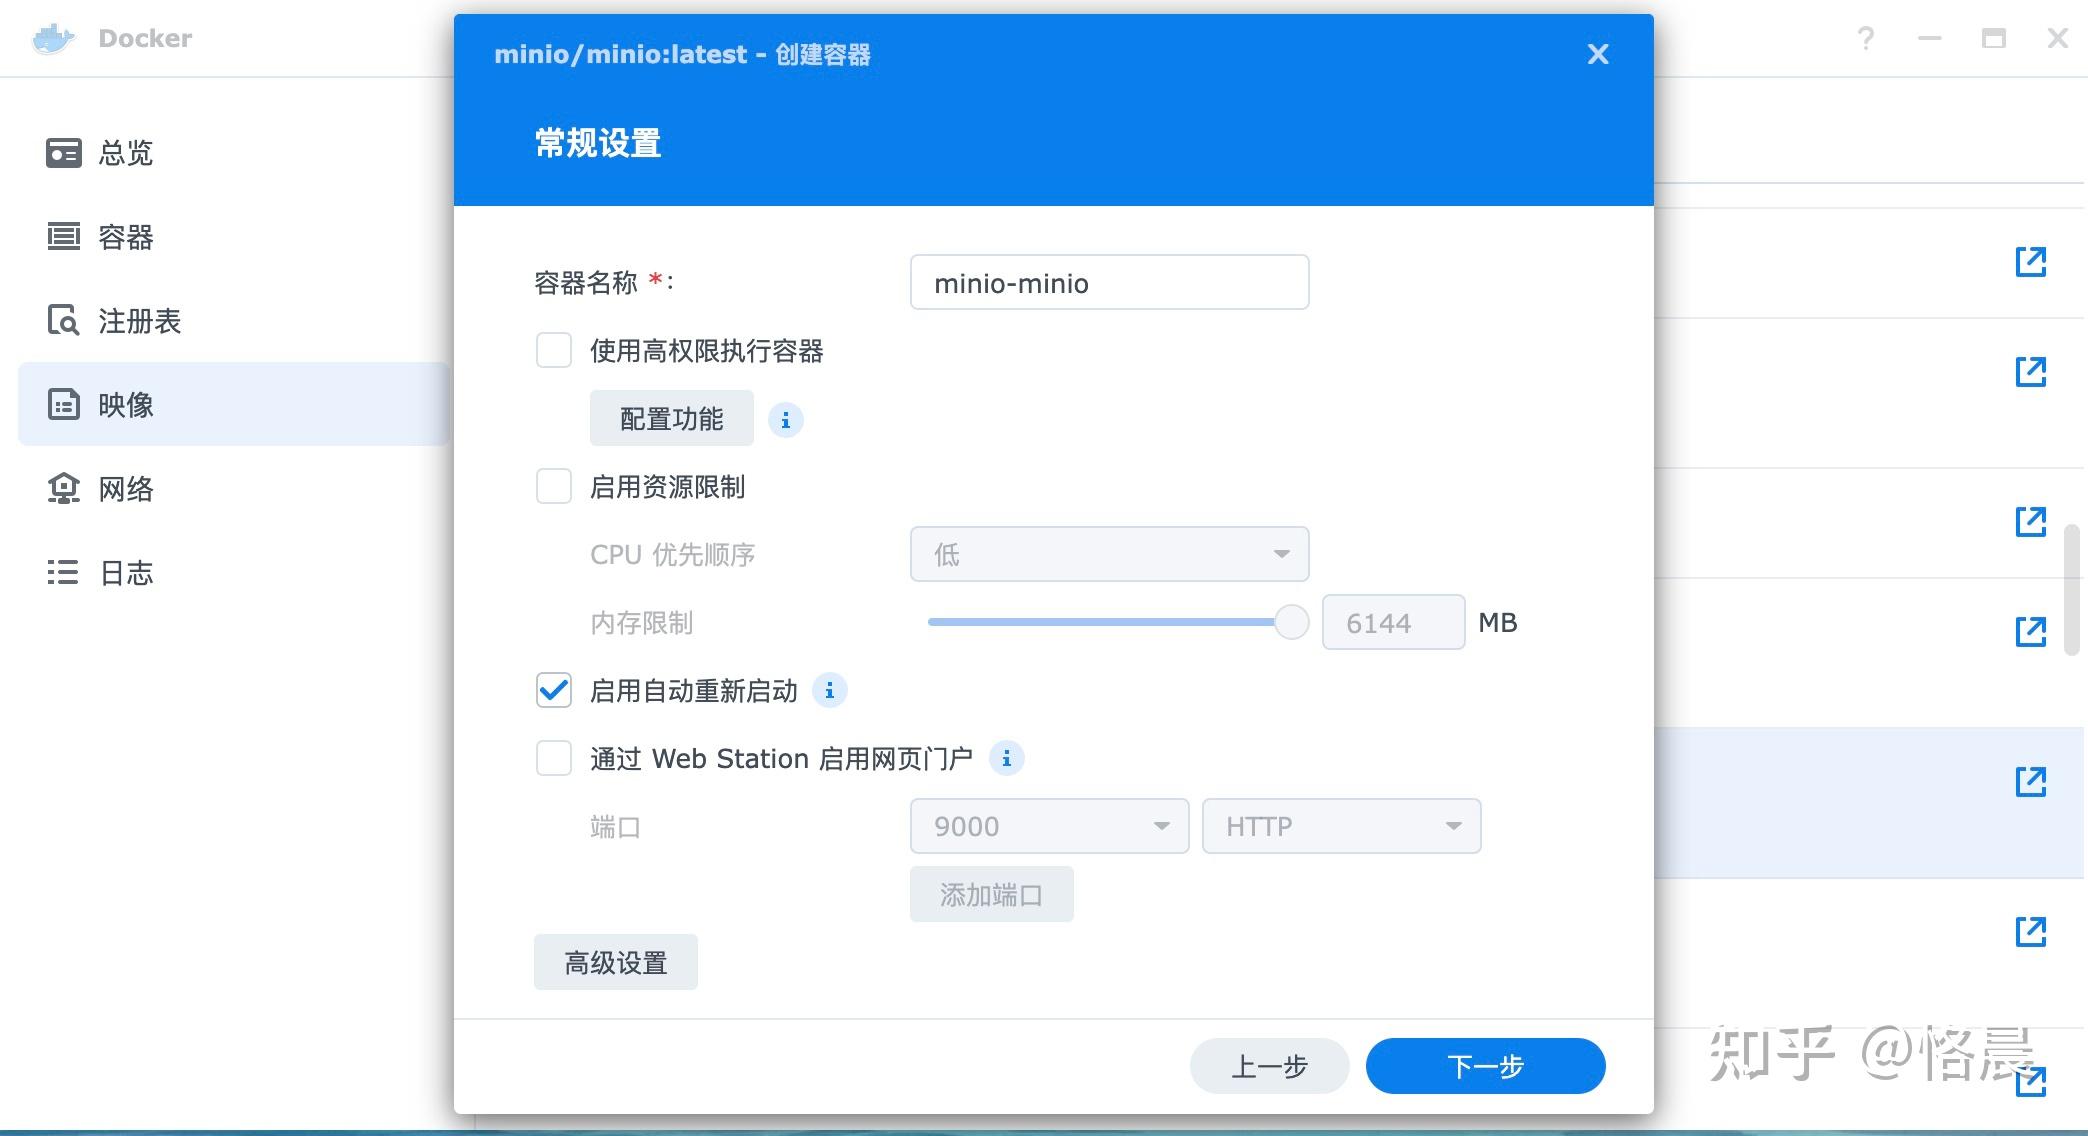Click the 总览 overview sidebar icon

click(64, 153)
